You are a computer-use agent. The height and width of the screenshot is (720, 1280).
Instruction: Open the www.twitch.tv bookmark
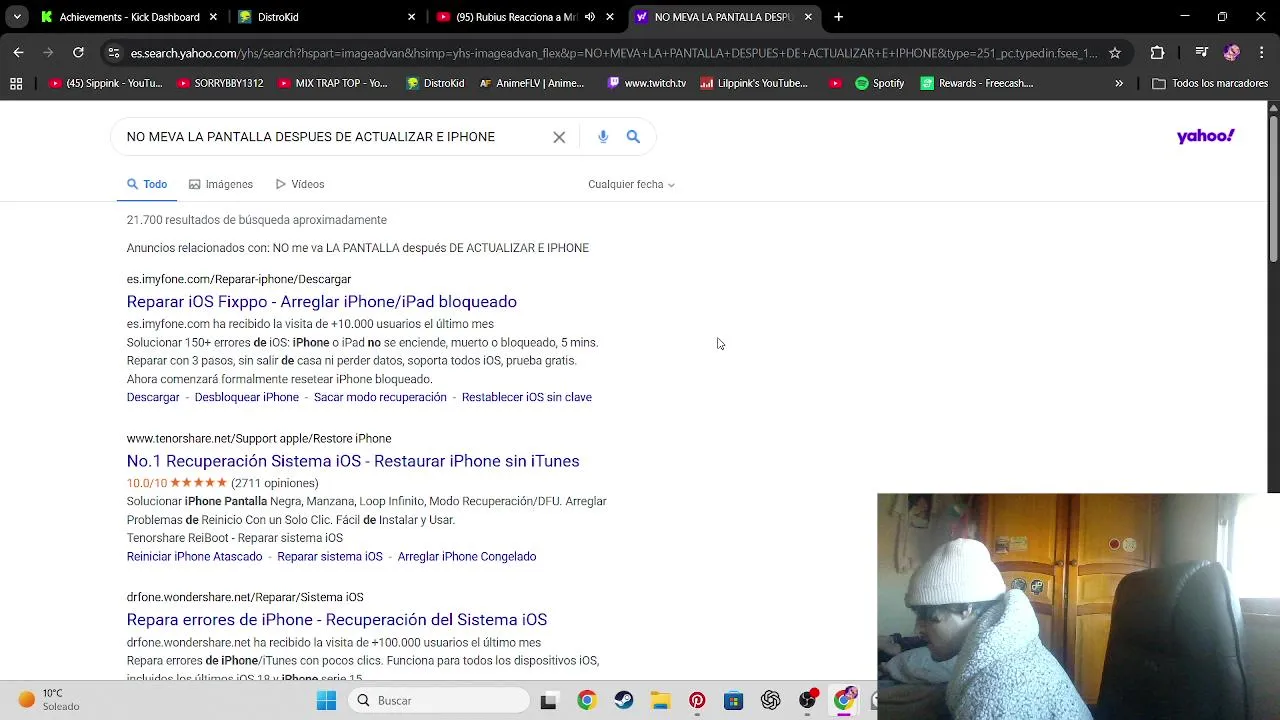646,83
